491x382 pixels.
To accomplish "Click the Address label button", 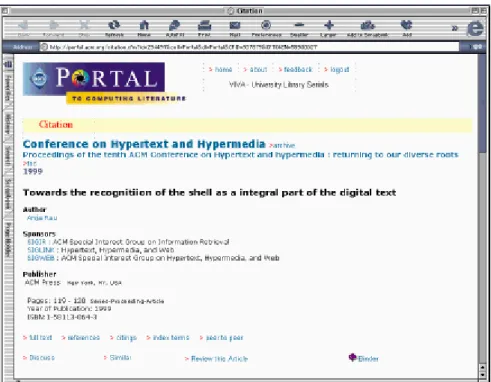I will pyautogui.click(x=22, y=47).
